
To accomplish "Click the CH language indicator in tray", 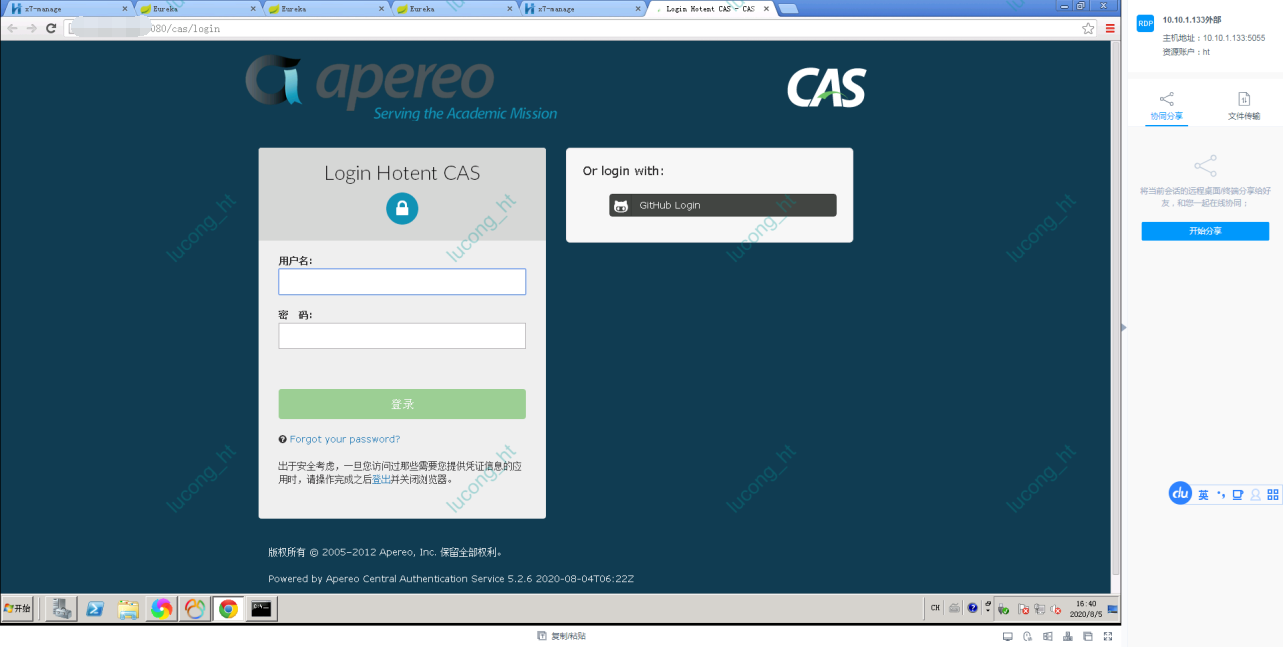I will [935, 608].
